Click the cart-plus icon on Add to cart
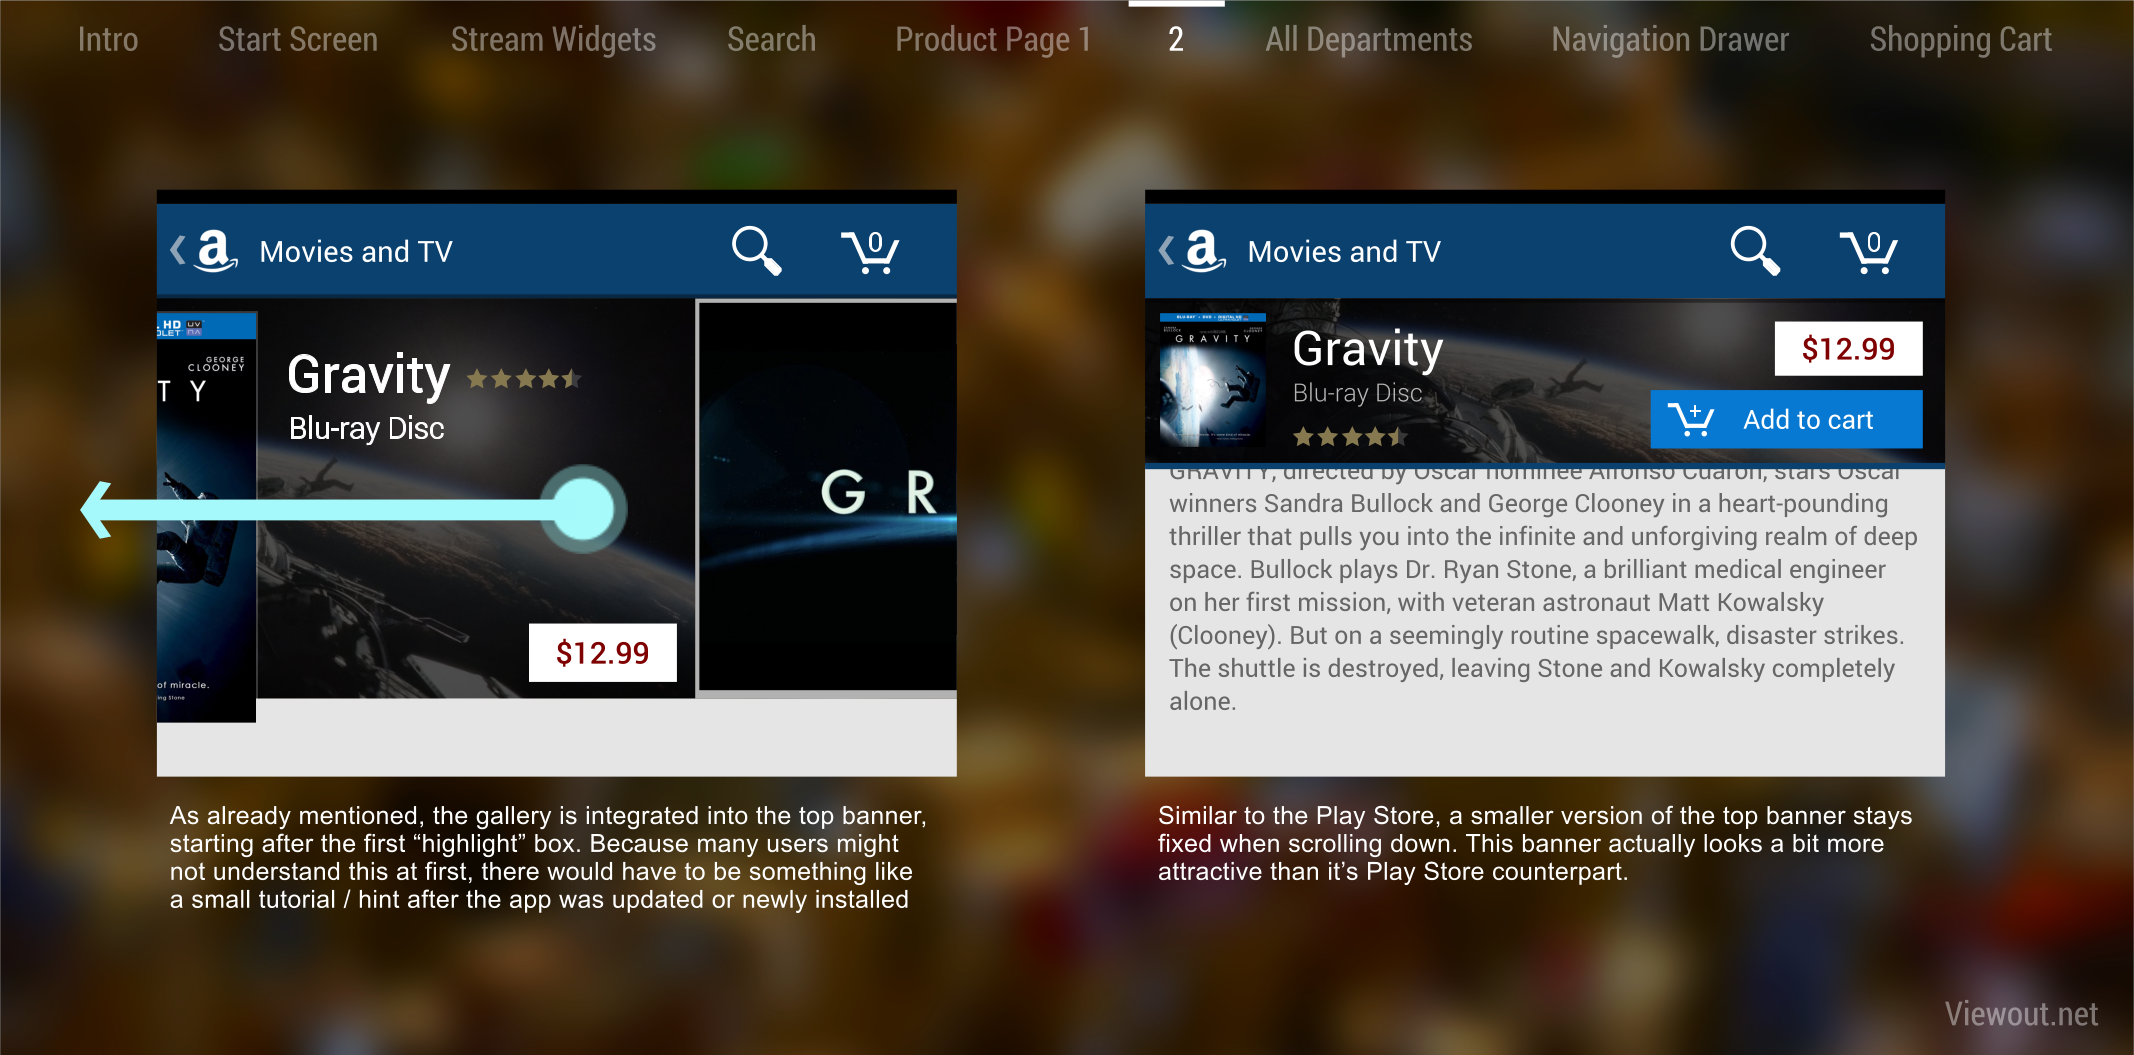This screenshot has height=1055, width=2134. click(1691, 420)
